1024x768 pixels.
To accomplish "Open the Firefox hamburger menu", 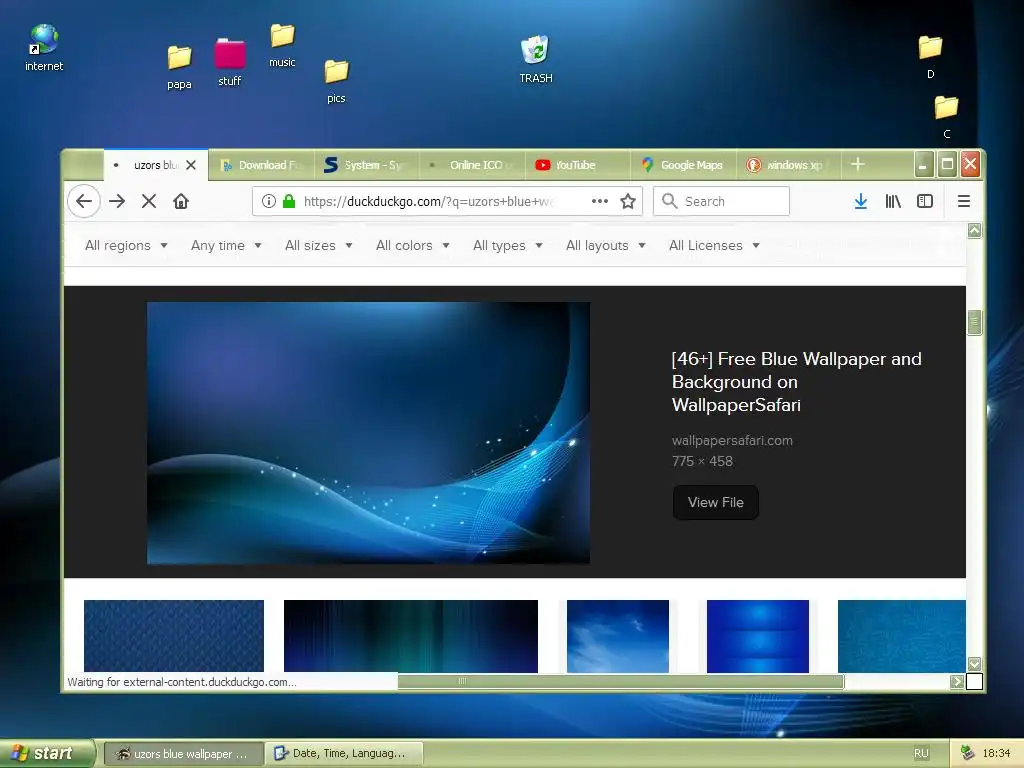I will 963,201.
